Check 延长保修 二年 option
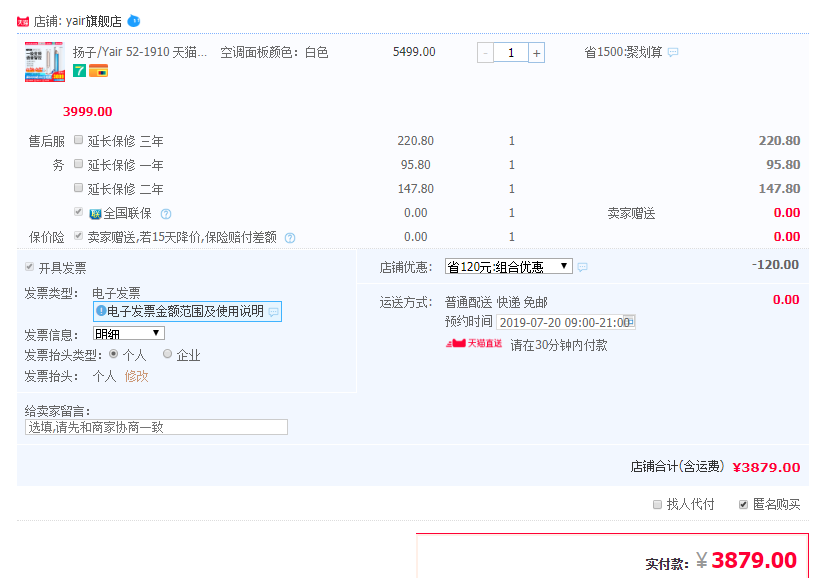821x578 pixels. pos(79,187)
